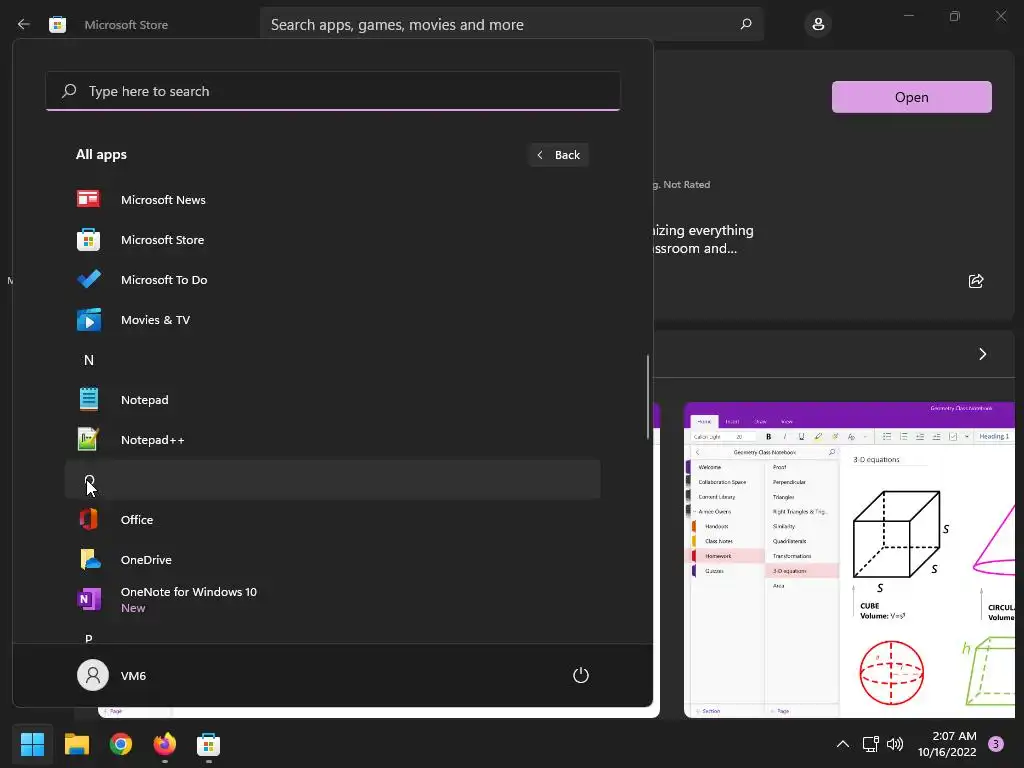Launch Google Chrome from the taskbar

[121, 744]
